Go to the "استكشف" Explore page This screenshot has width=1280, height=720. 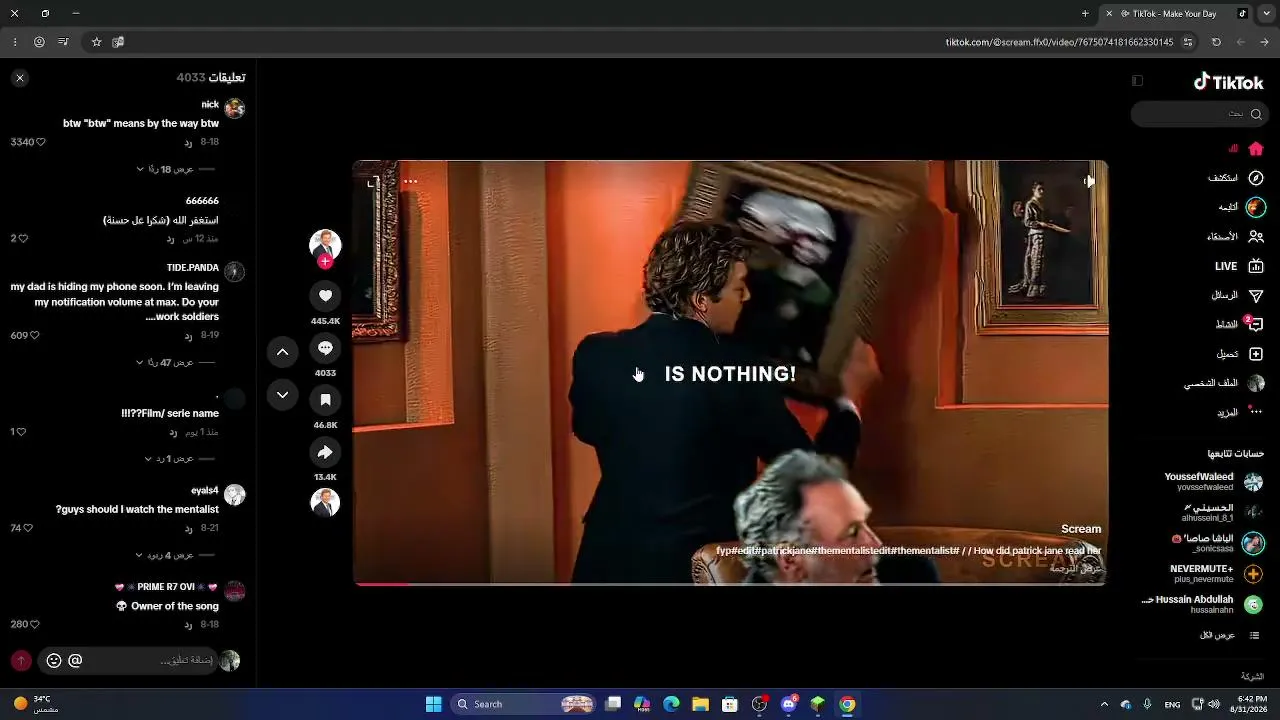click(1236, 178)
